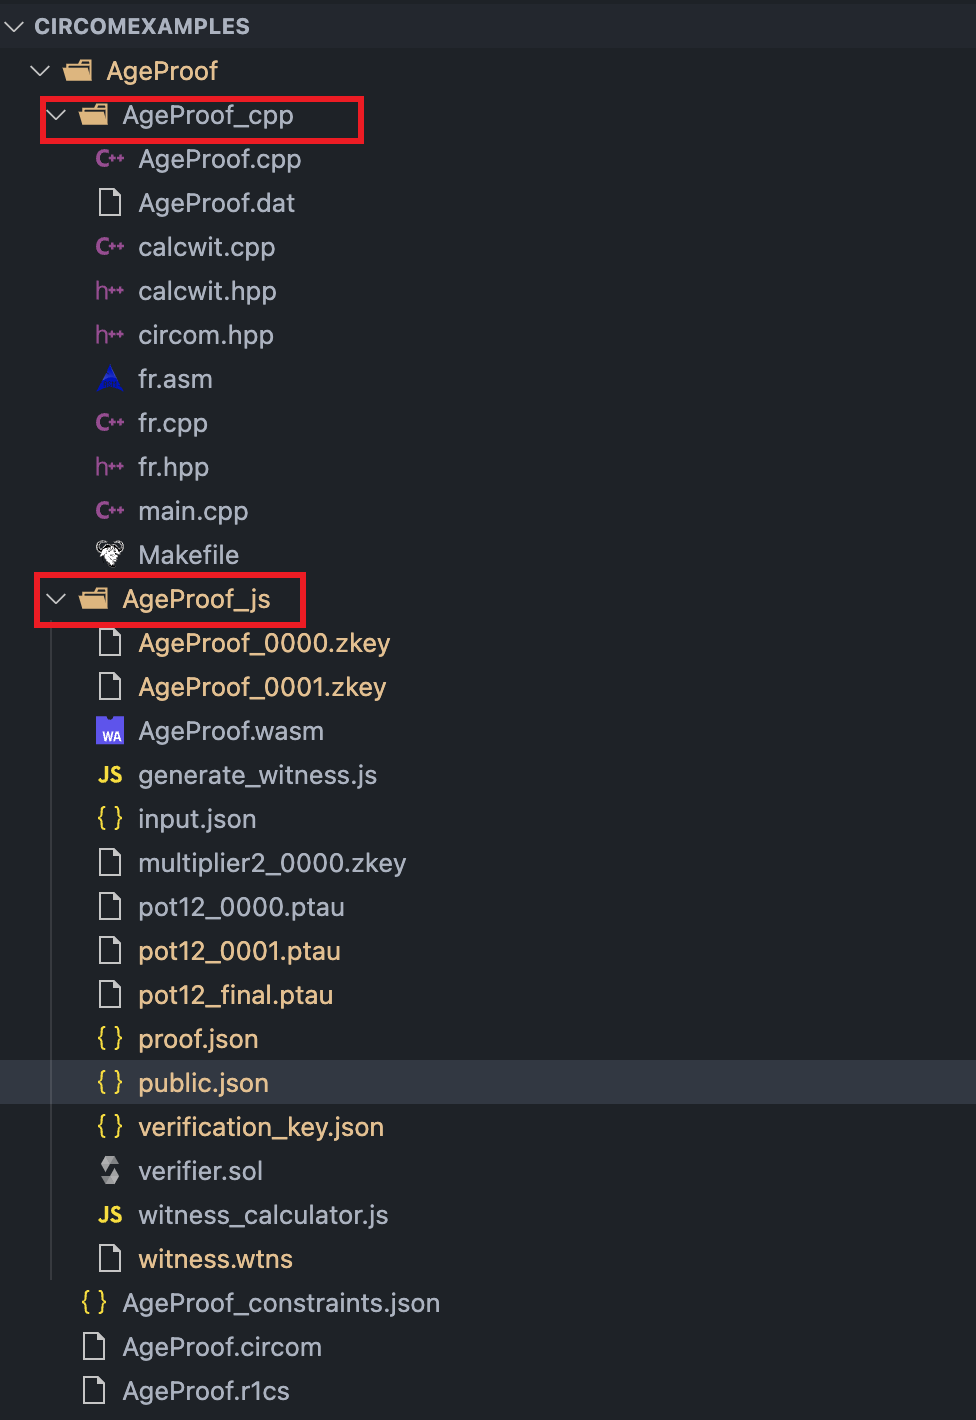Select the verification_key.json file
The height and width of the screenshot is (1420, 976).
(x=261, y=1126)
